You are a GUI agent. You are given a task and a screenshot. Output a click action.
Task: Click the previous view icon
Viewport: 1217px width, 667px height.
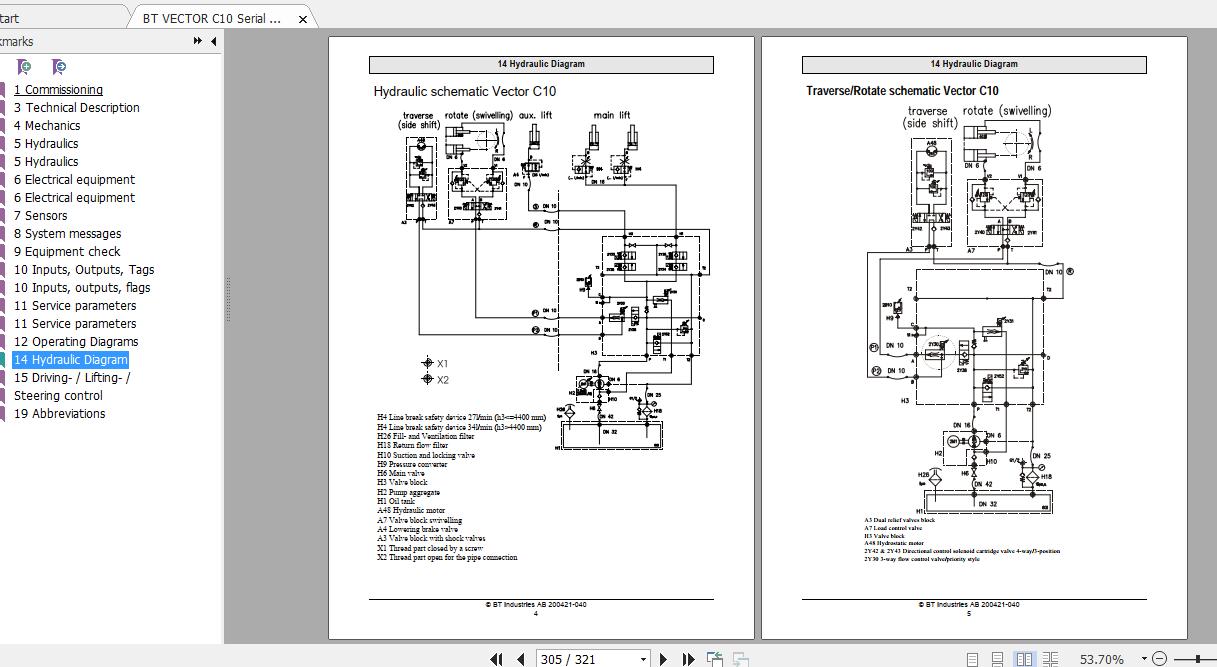point(715,659)
